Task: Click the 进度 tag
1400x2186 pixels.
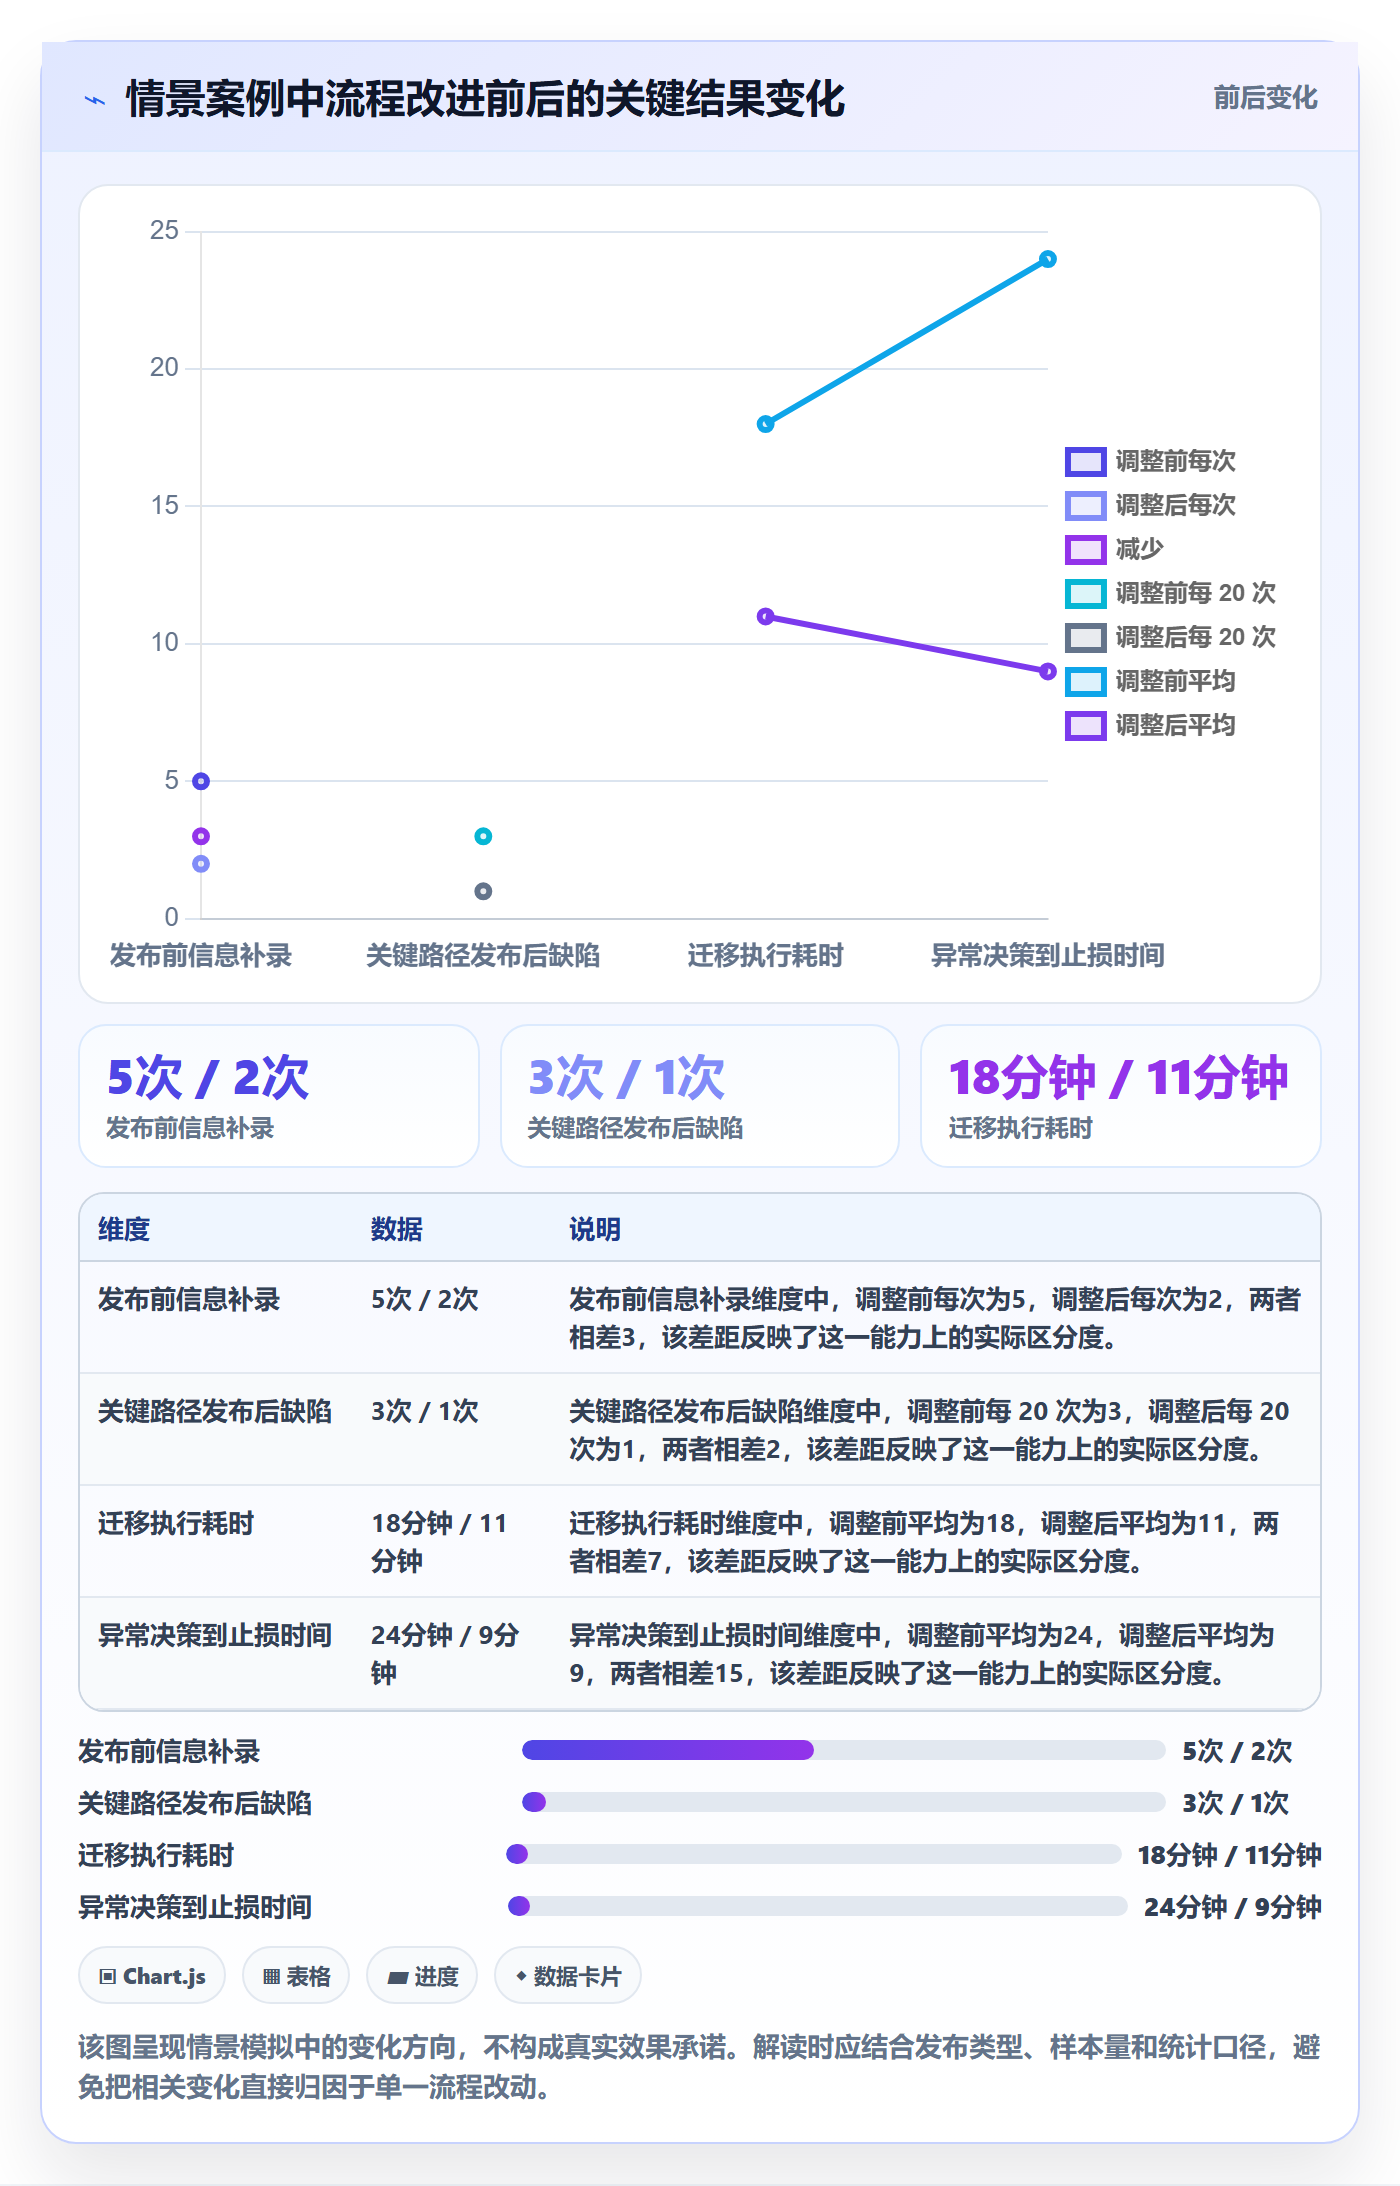Action: [423, 1975]
